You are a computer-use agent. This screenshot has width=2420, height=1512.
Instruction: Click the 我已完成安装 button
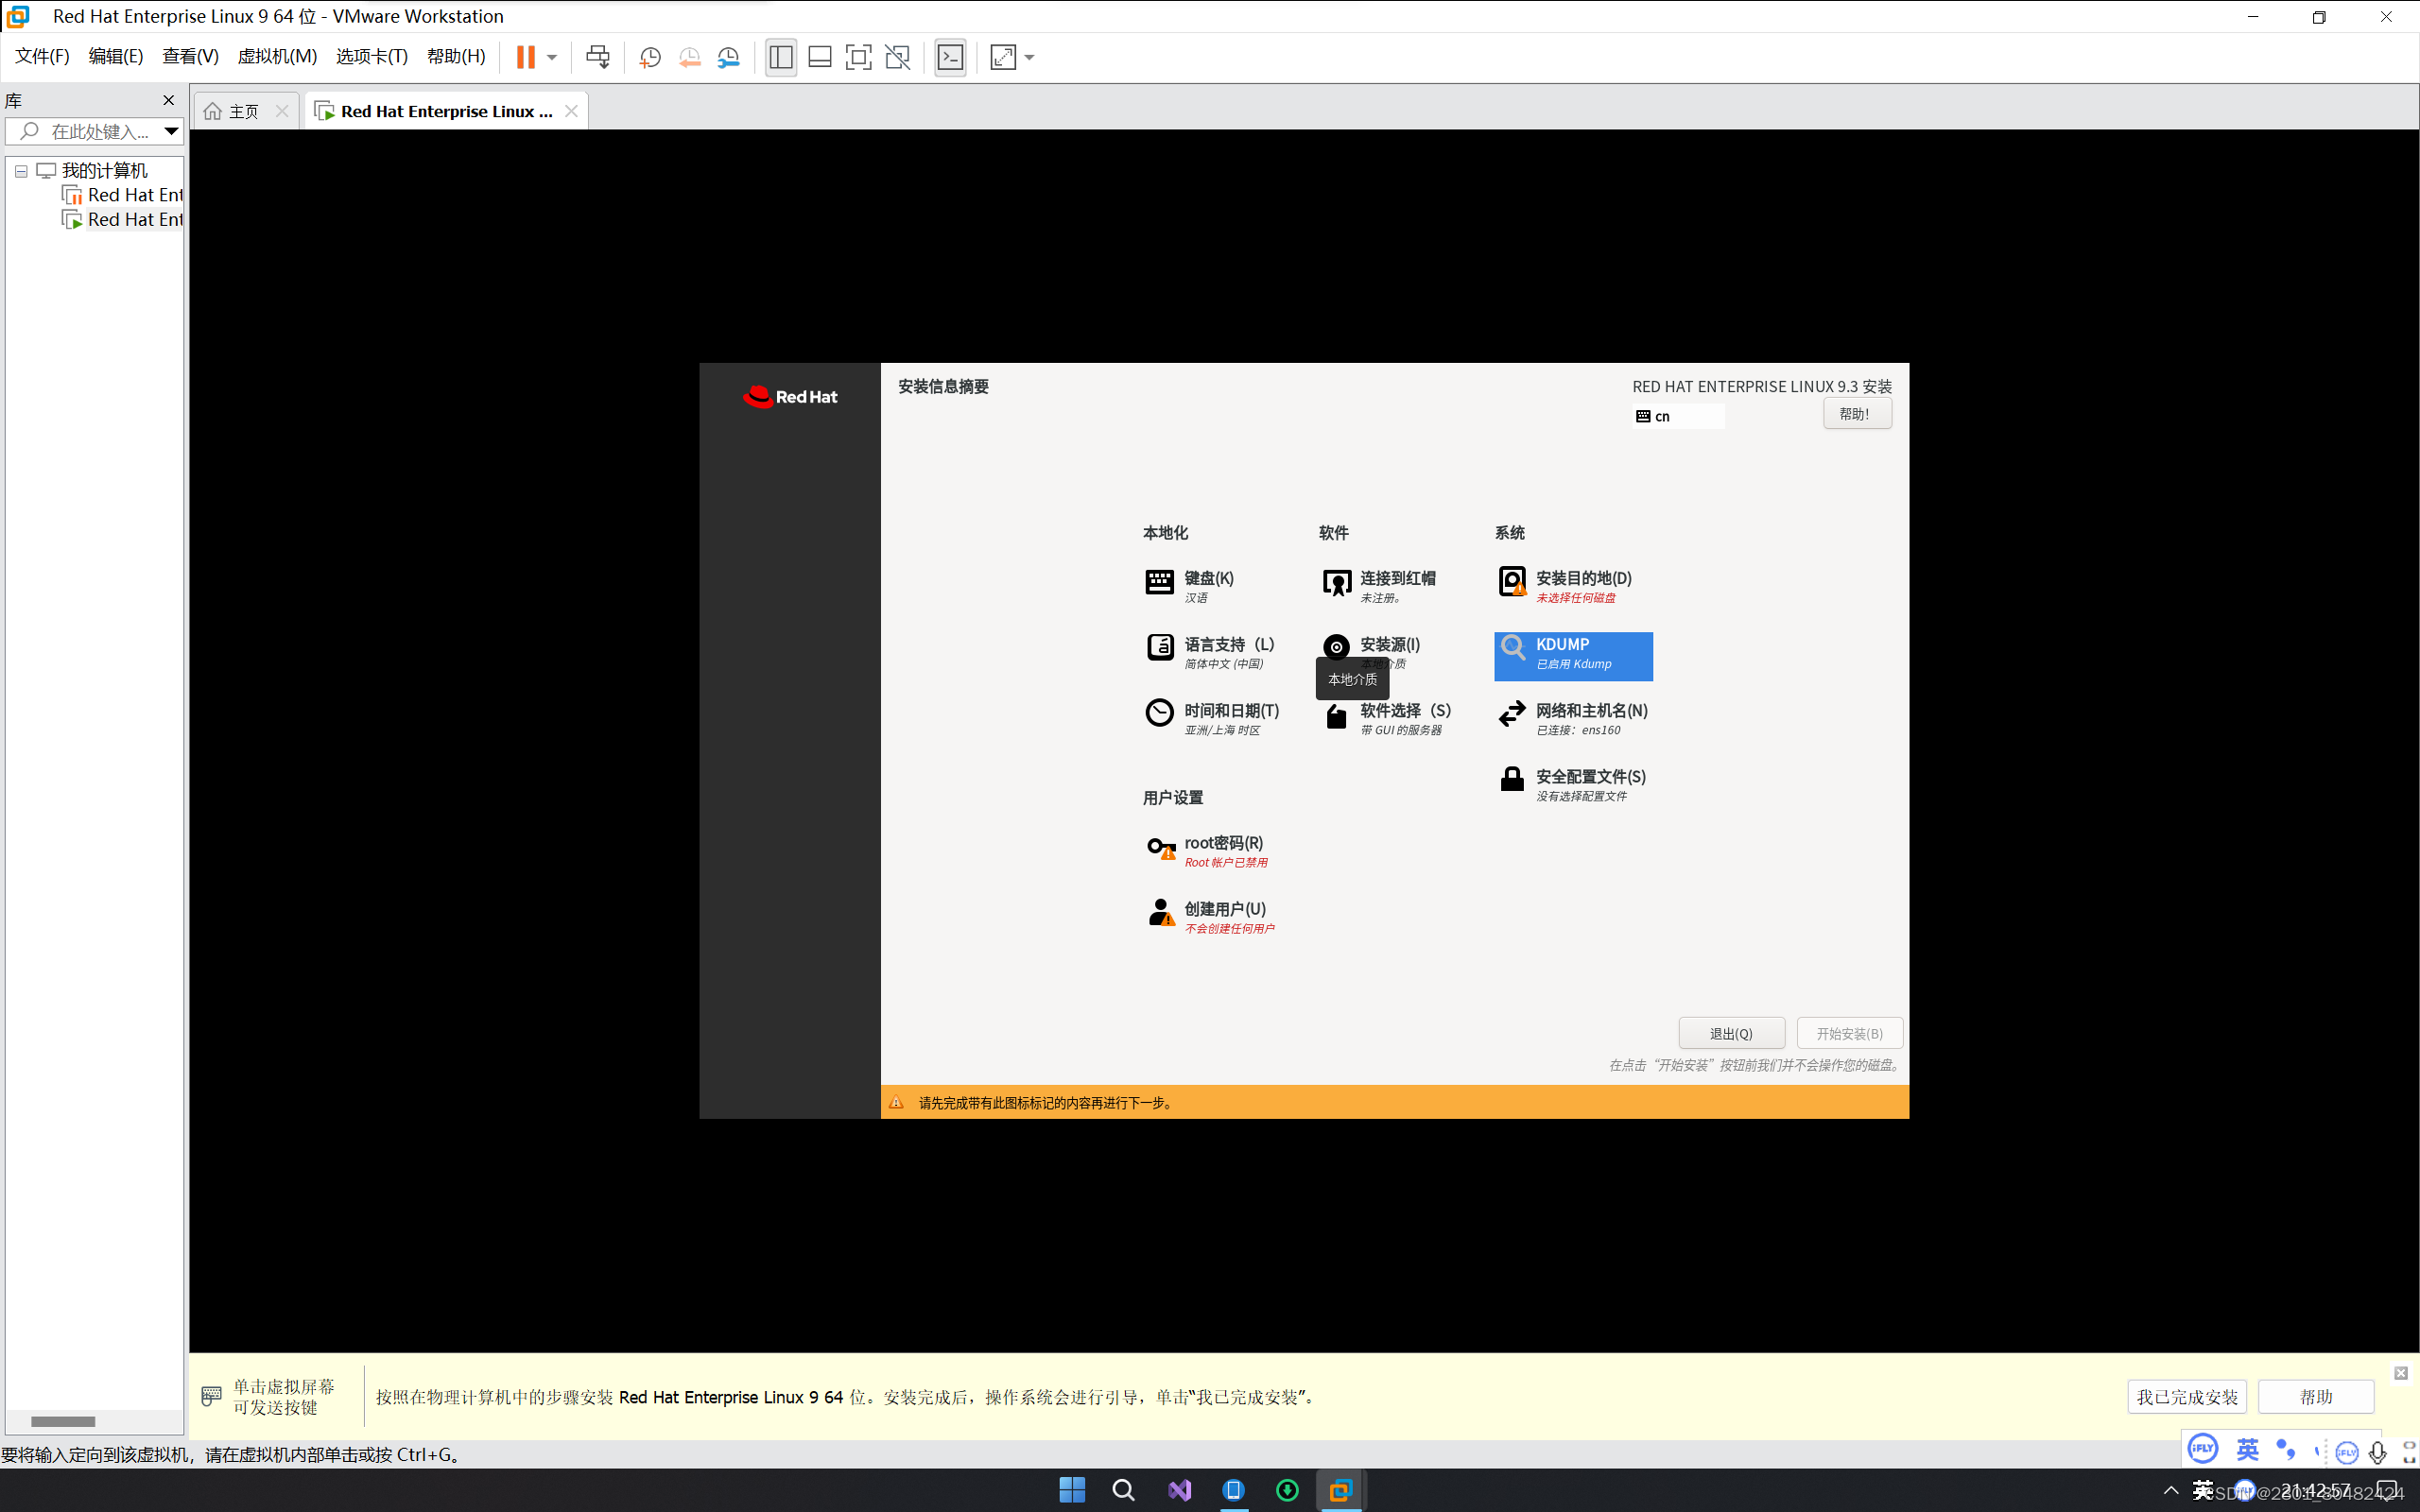click(2186, 1396)
